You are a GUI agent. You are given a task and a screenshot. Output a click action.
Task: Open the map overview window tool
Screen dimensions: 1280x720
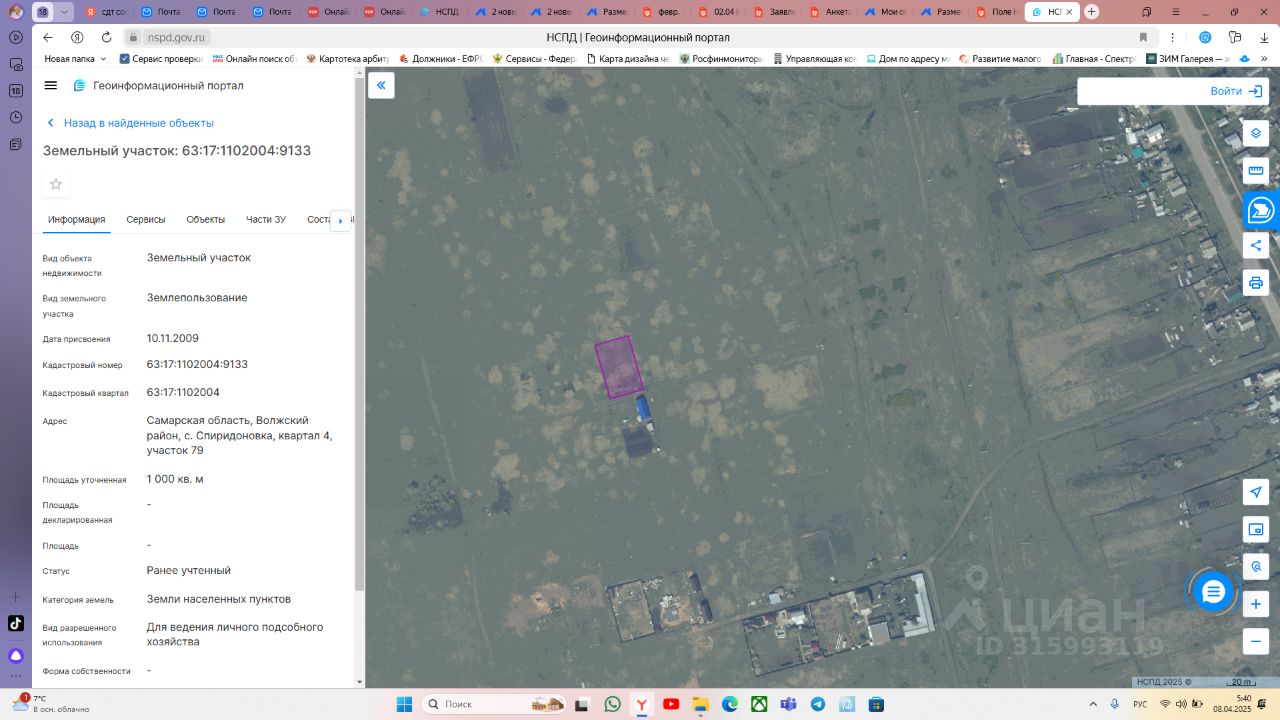point(1256,529)
